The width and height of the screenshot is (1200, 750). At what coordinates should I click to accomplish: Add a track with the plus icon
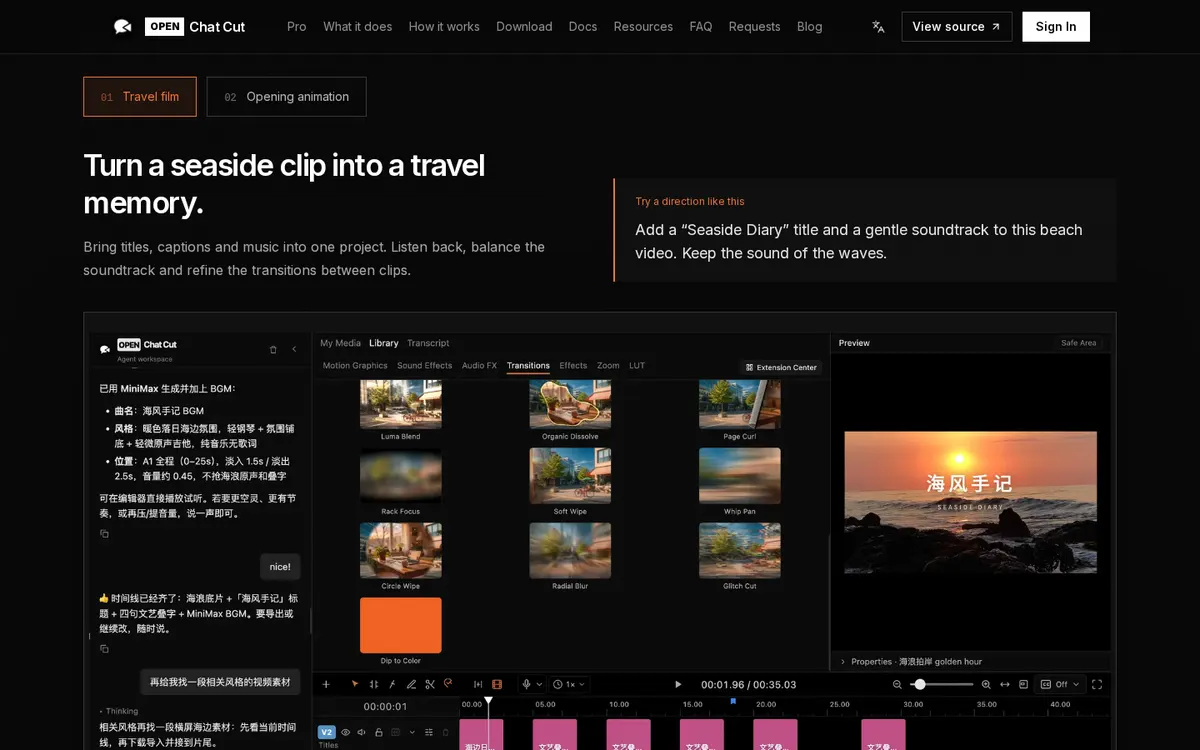tap(326, 684)
